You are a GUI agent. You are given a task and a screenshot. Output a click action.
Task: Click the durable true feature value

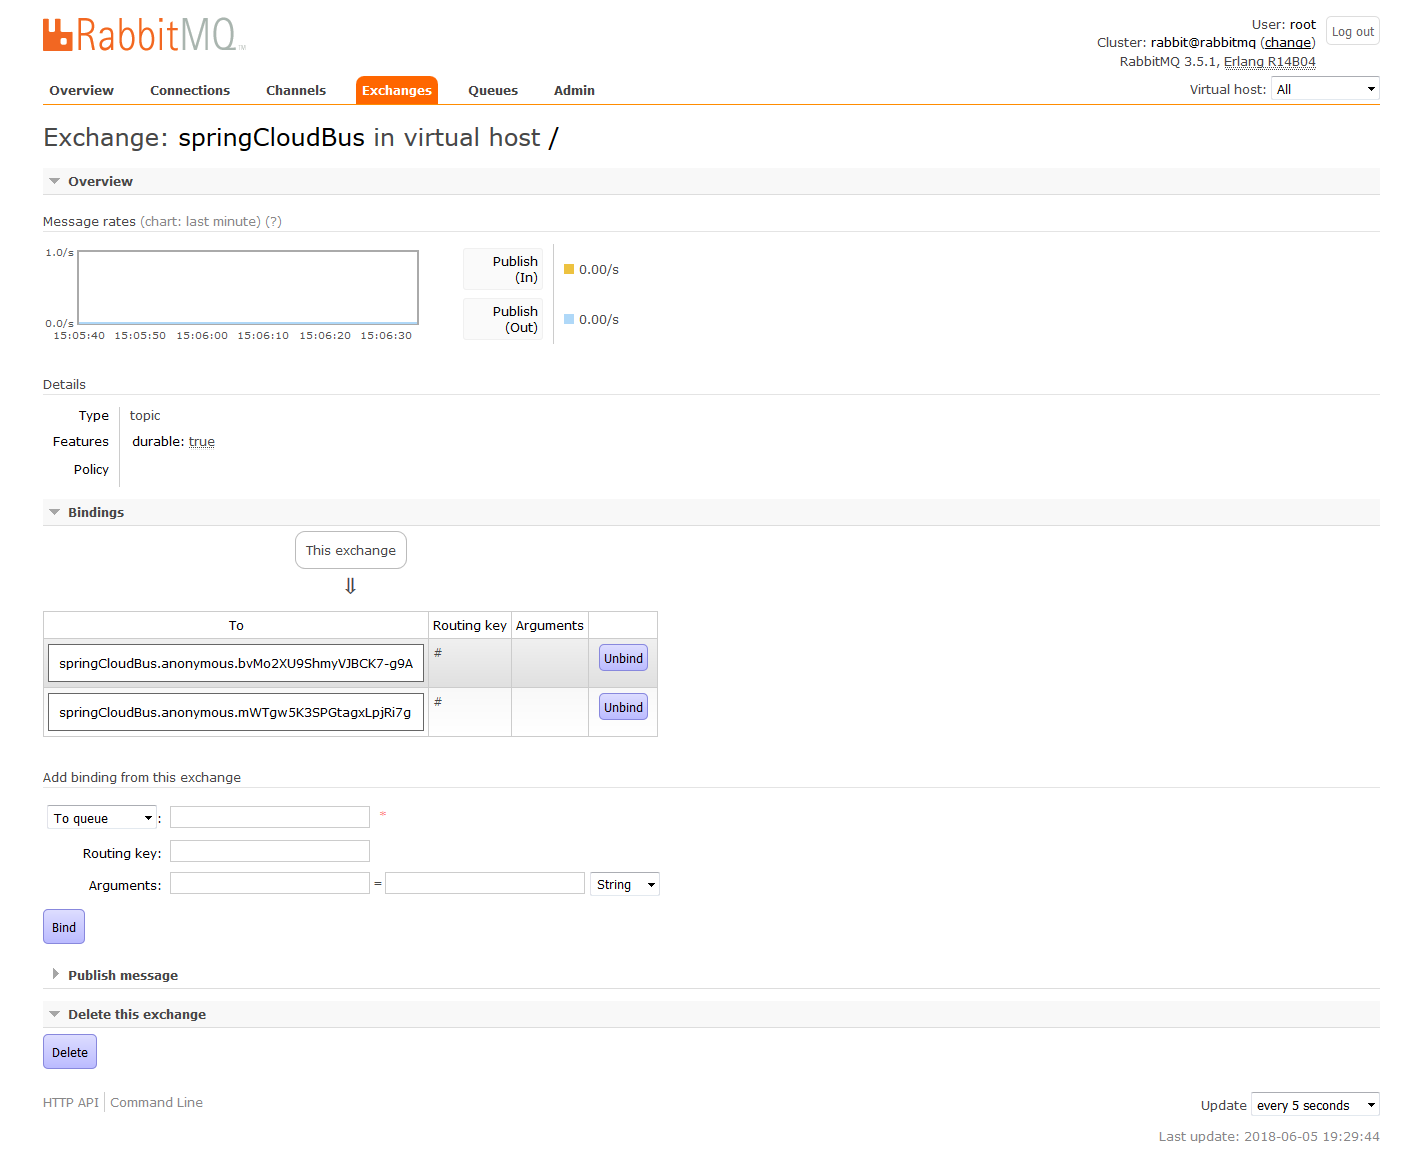coord(201,441)
